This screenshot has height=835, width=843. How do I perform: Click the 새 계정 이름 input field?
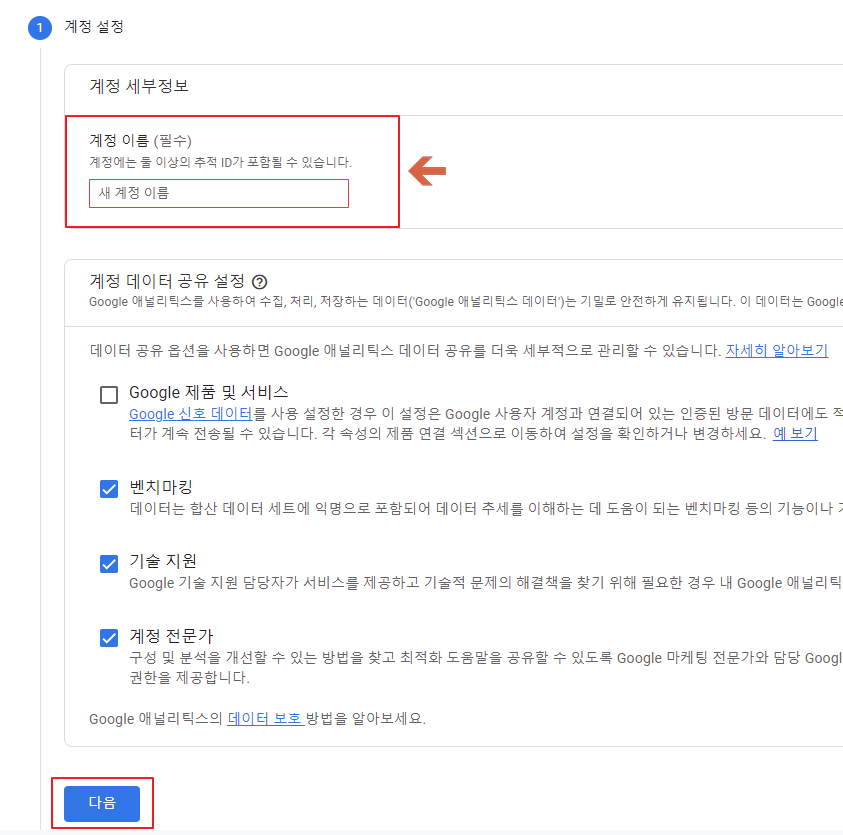click(218, 193)
